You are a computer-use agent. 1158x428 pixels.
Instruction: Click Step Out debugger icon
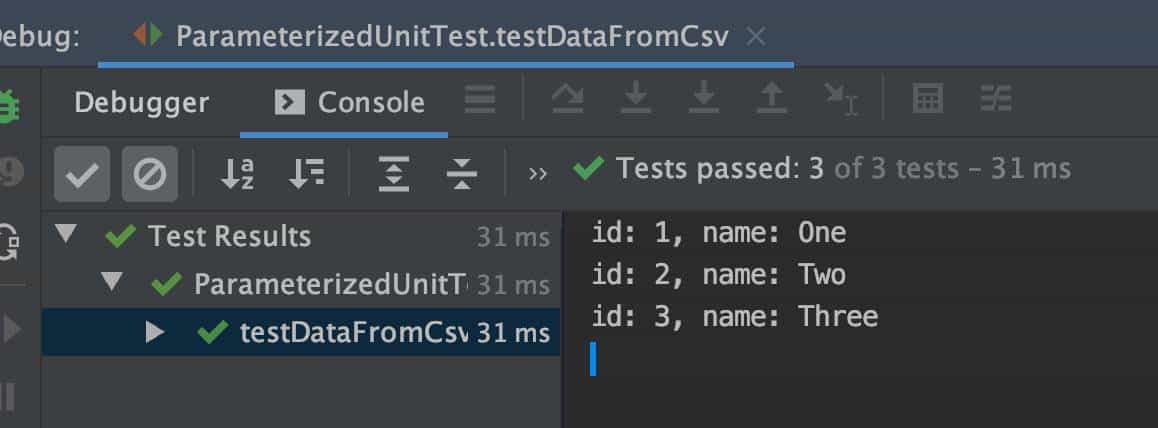771,98
